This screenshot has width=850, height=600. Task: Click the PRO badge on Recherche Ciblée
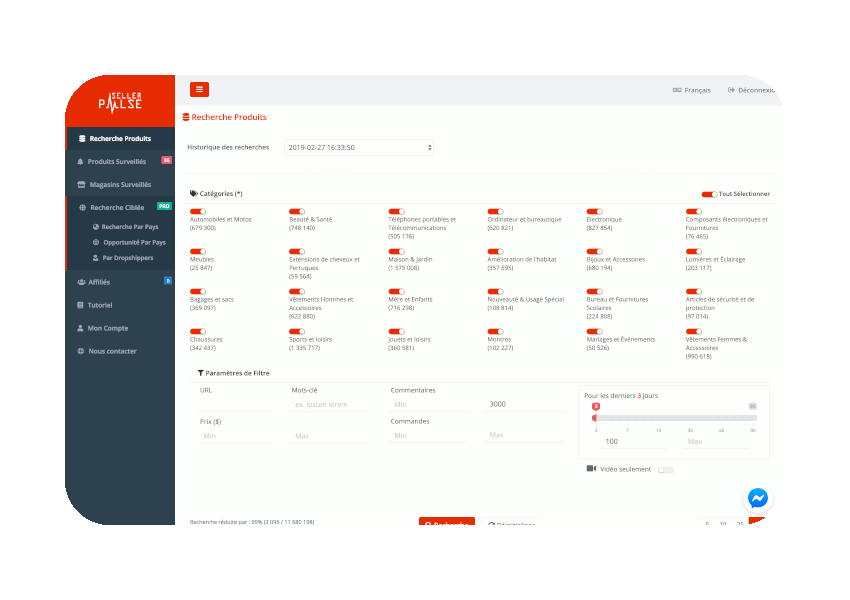point(164,206)
